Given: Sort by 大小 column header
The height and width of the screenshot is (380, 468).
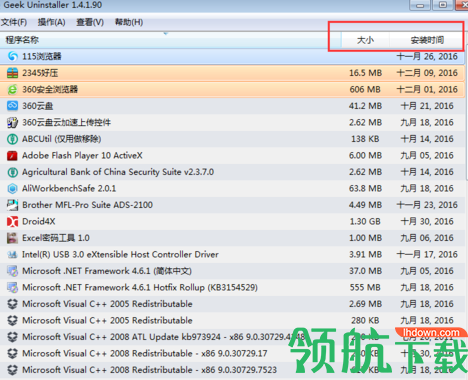Looking at the screenshot, I should (x=365, y=40).
